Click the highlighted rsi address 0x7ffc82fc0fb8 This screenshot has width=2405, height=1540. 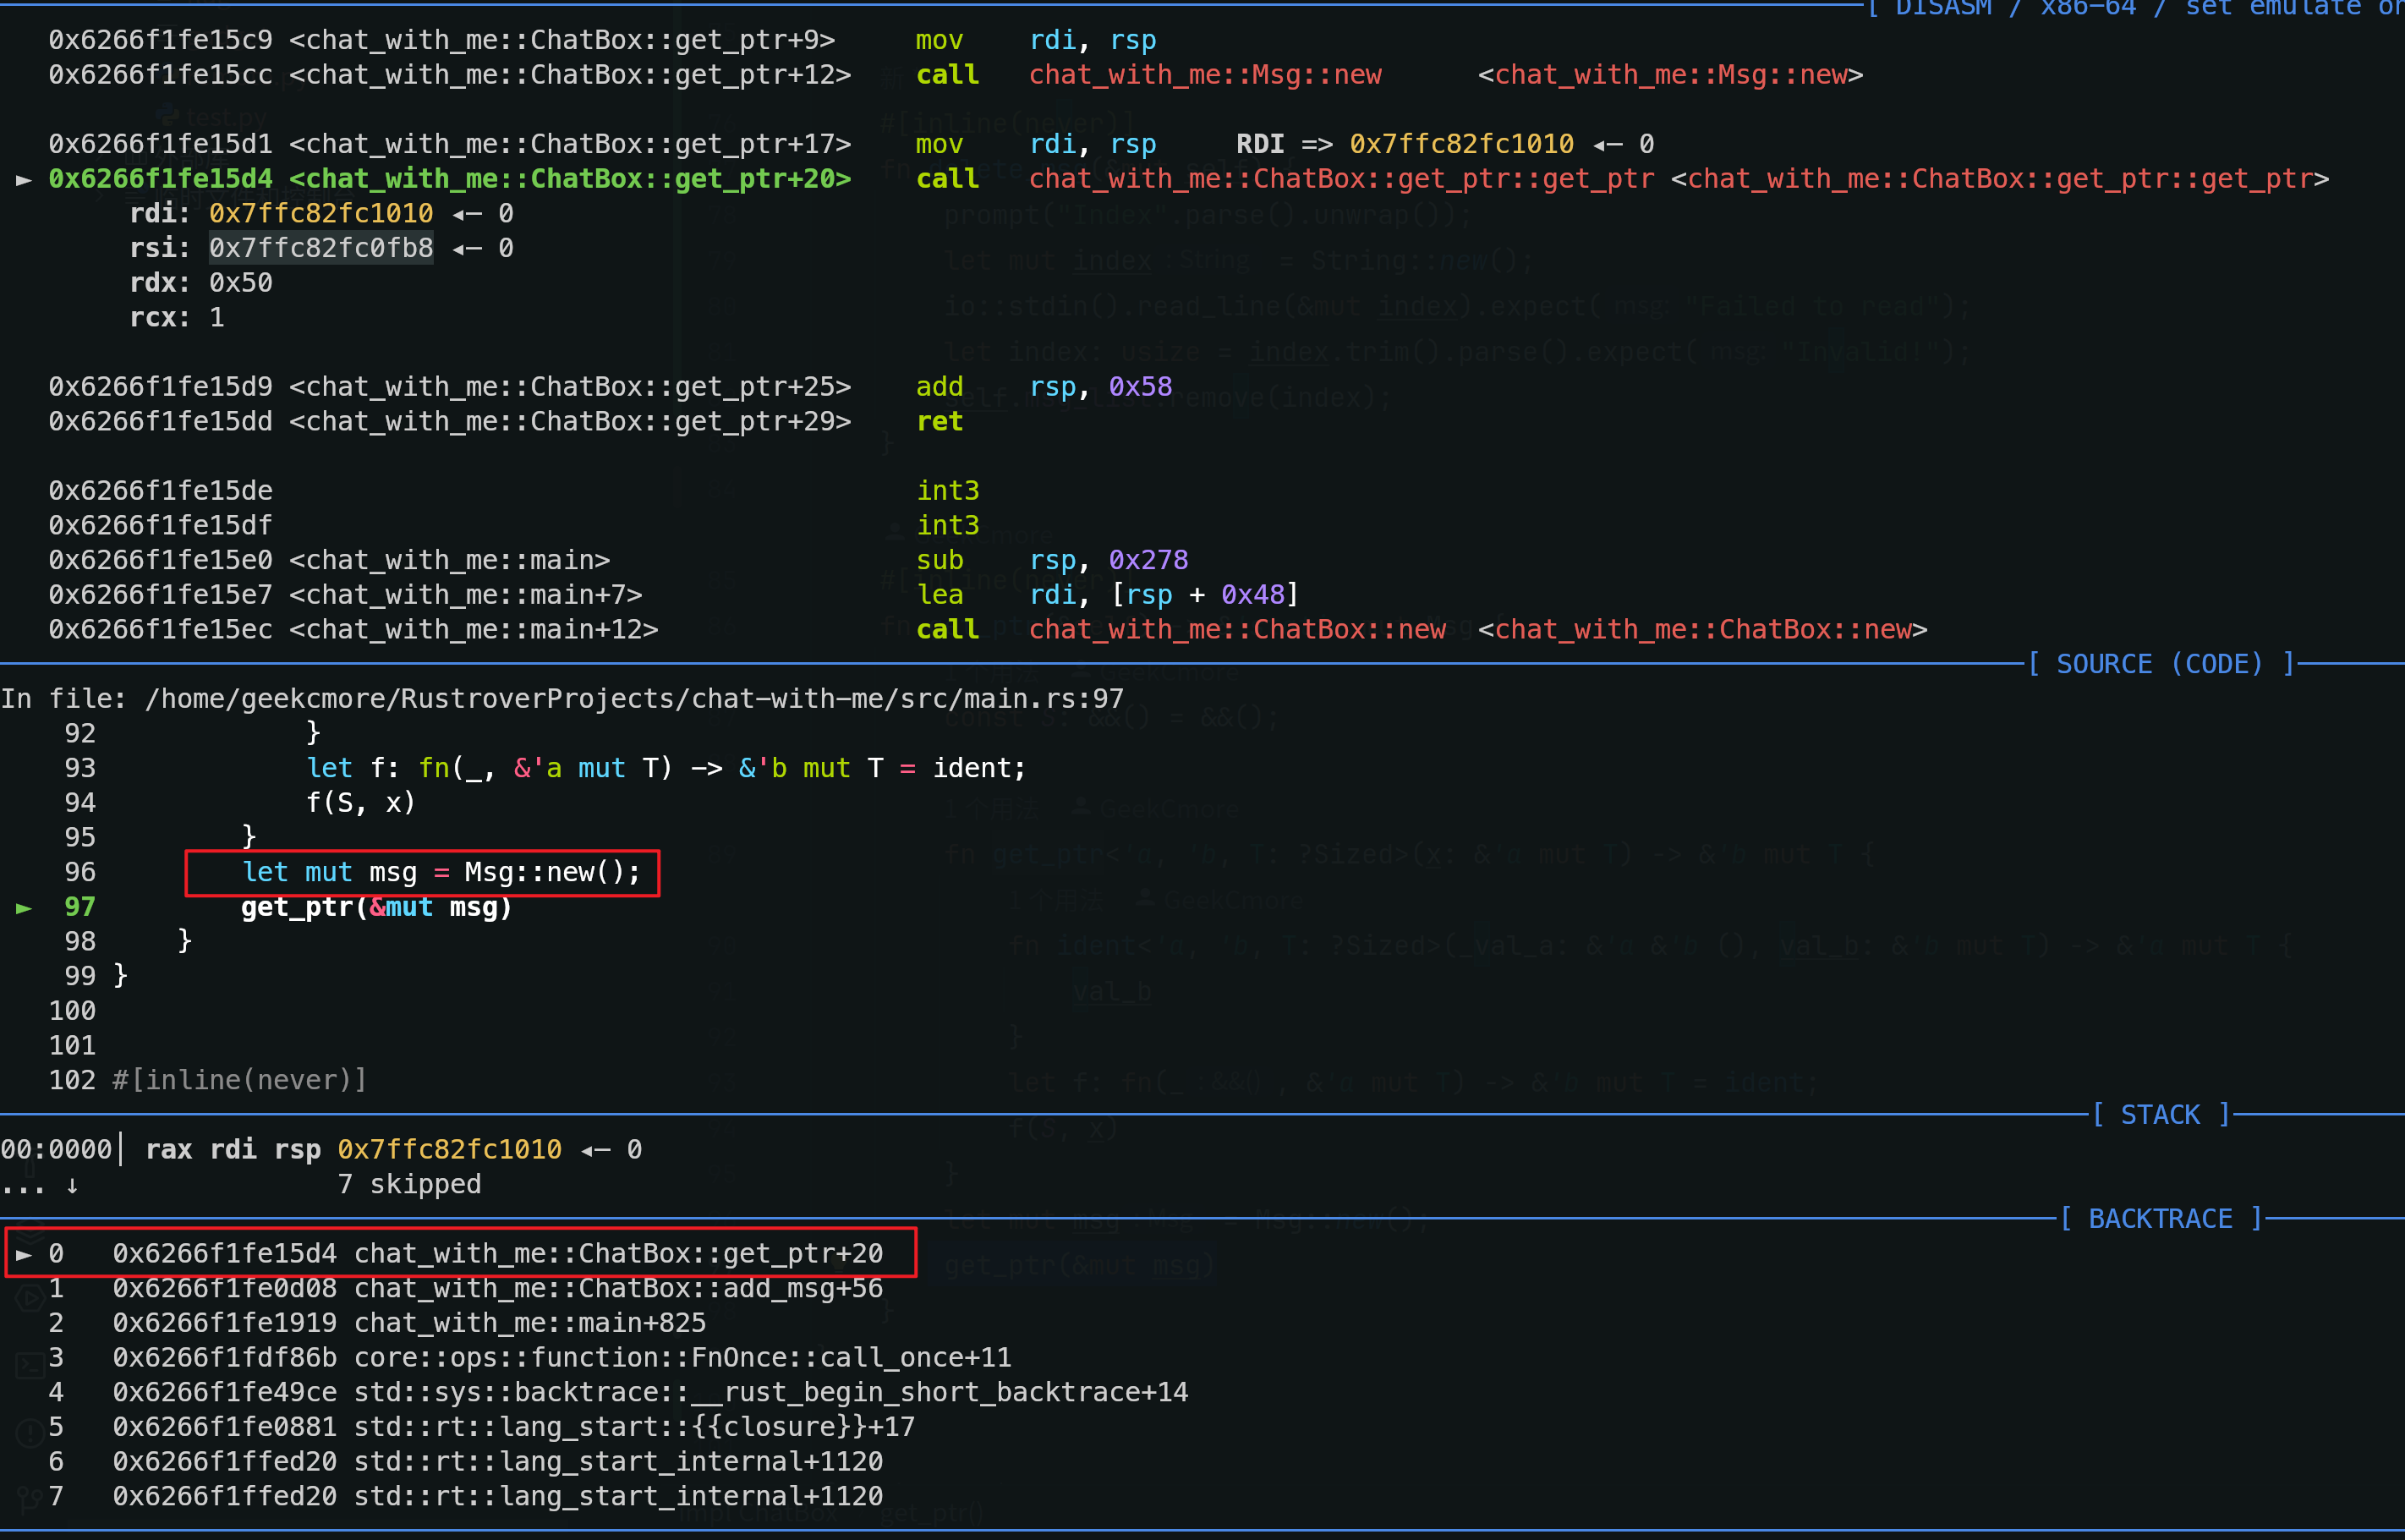tap(321, 248)
